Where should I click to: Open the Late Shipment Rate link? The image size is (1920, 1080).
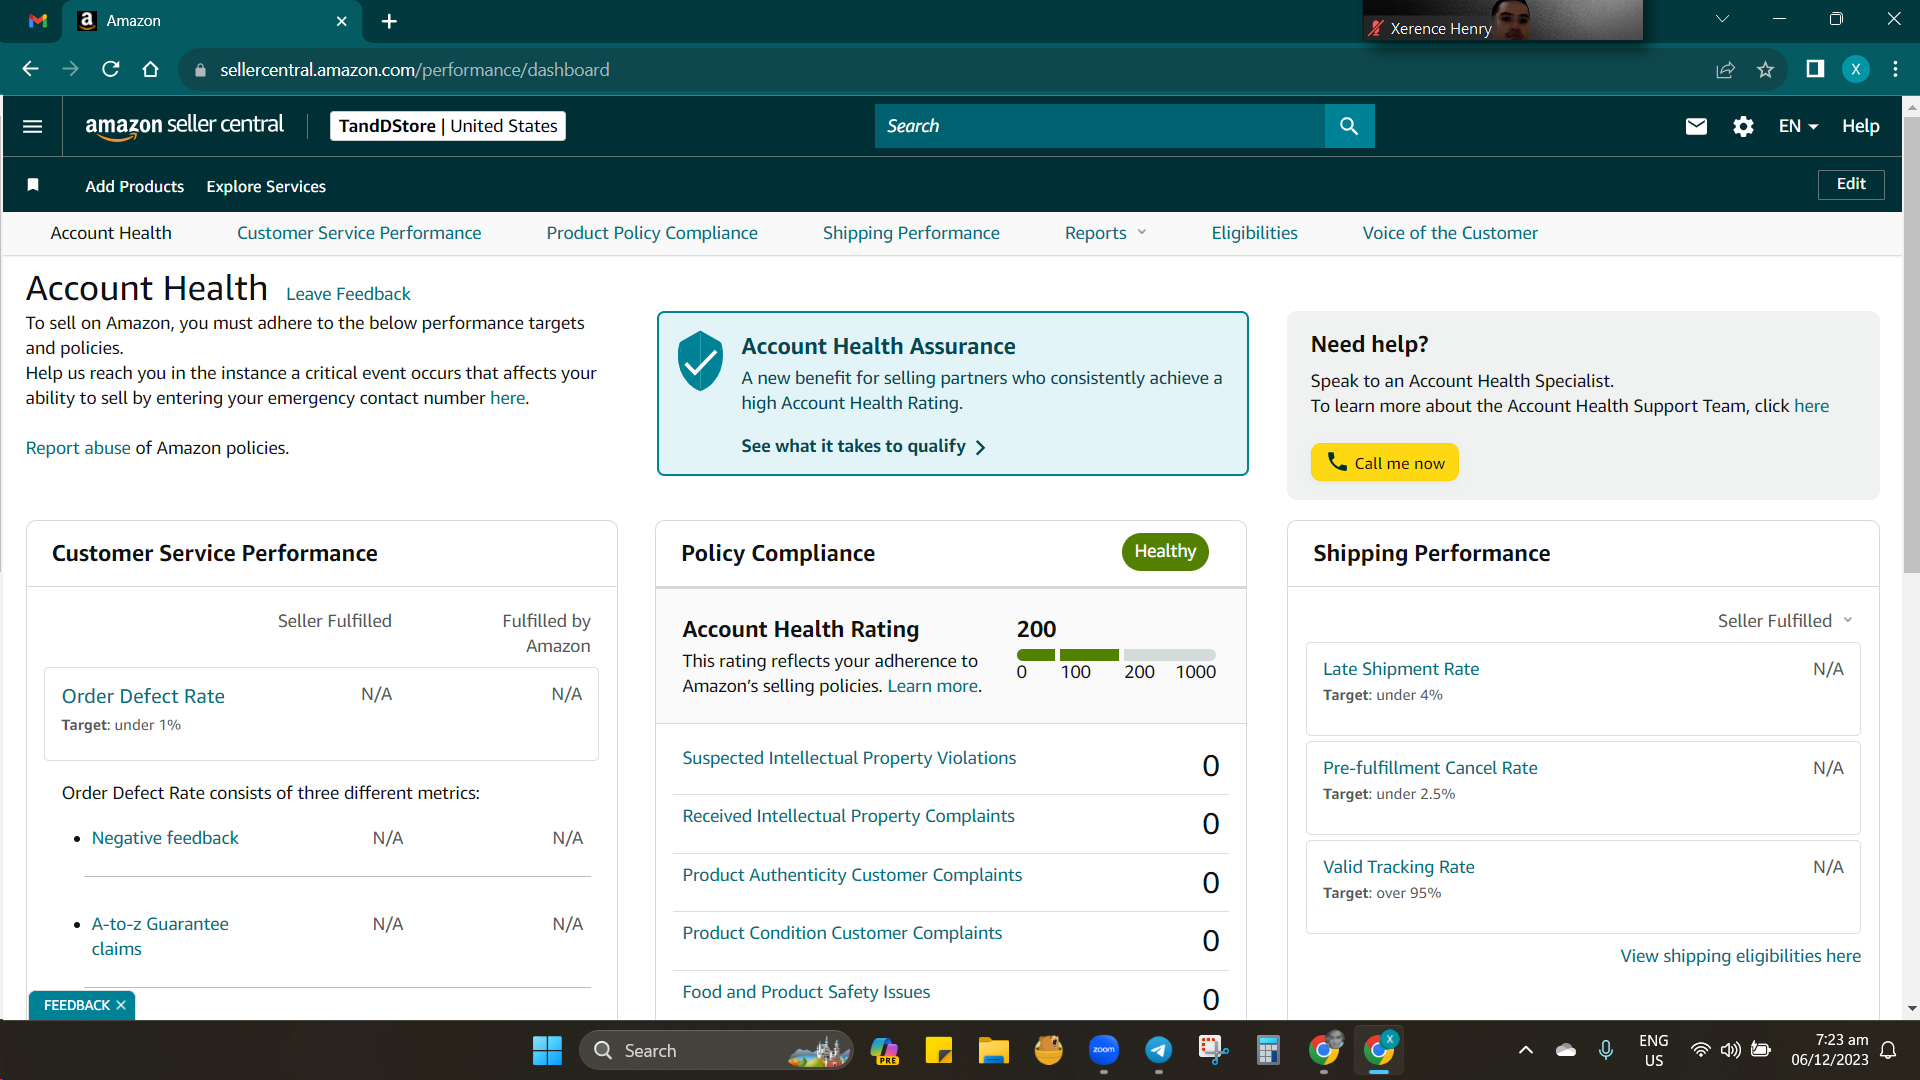coord(1401,669)
